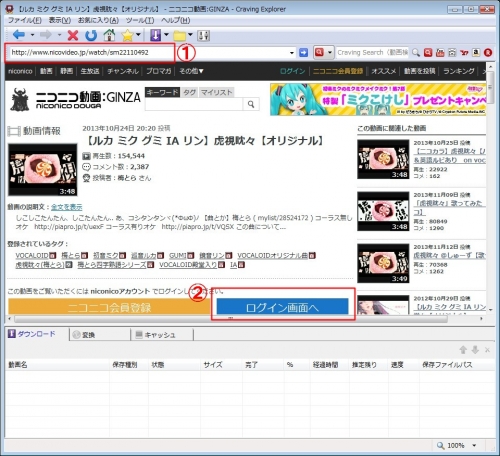
Task: Open the ファイル(F) menu
Action: coord(25,20)
